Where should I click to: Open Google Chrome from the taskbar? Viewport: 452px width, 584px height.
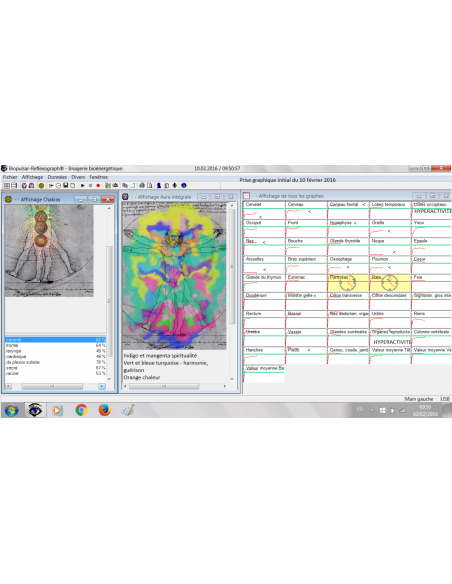(x=81, y=410)
